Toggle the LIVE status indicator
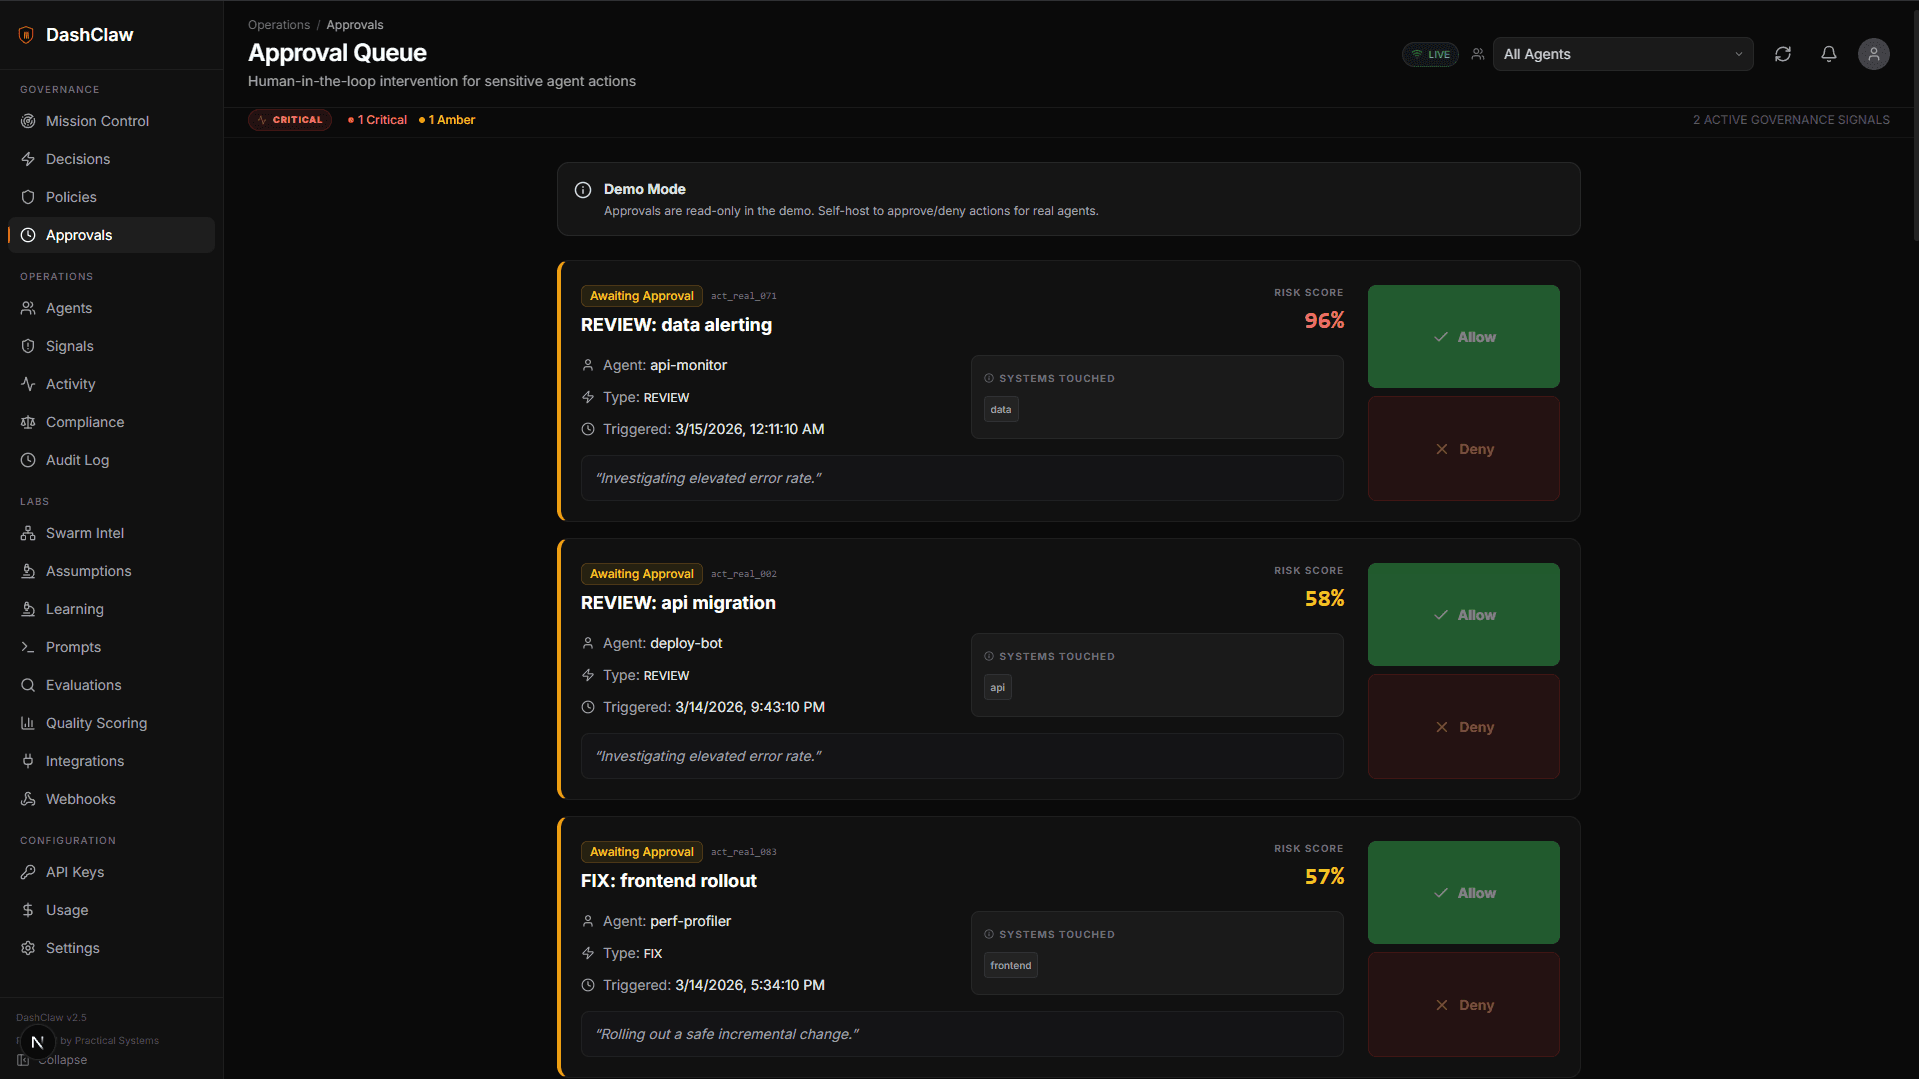The image size is (1919, 1079). pyautogui.click(x=1429, y=54)
